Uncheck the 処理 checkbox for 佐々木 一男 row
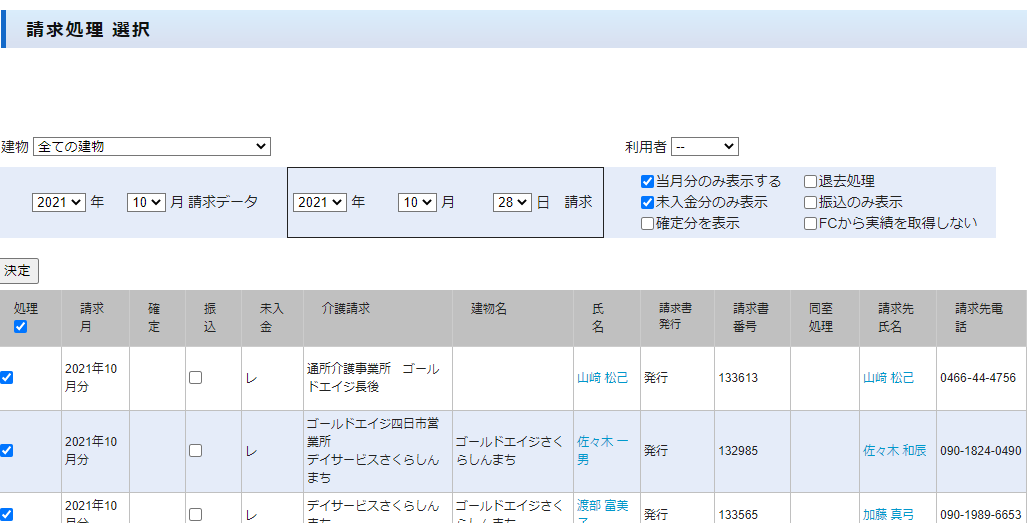Image resolution: width=1027 pixels, height=523 pixels. point(7,451)
